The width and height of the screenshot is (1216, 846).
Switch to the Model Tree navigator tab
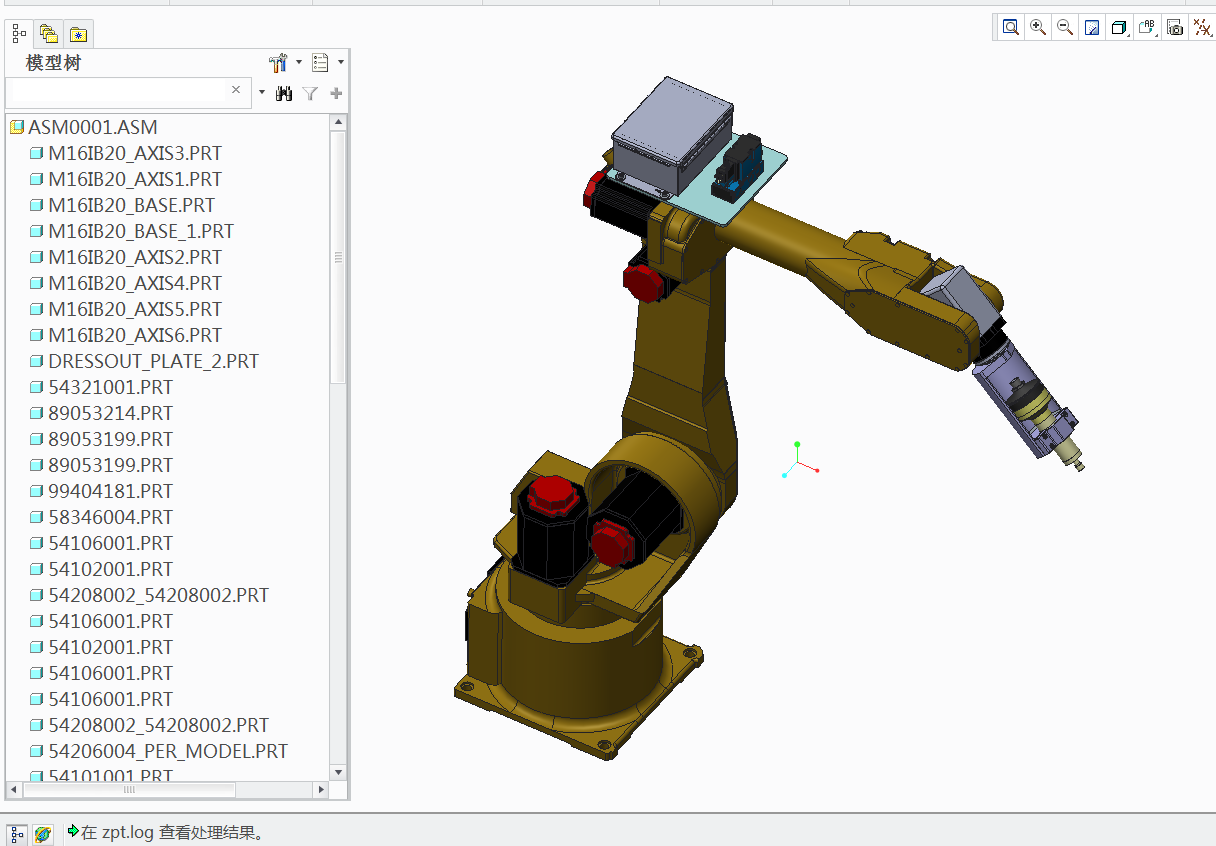point(19,34)
